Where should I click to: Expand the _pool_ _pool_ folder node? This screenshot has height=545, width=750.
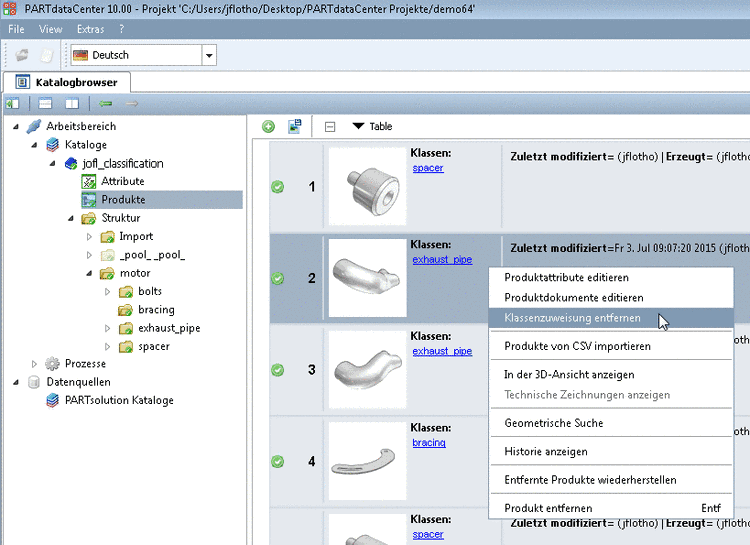coord(89,255)
